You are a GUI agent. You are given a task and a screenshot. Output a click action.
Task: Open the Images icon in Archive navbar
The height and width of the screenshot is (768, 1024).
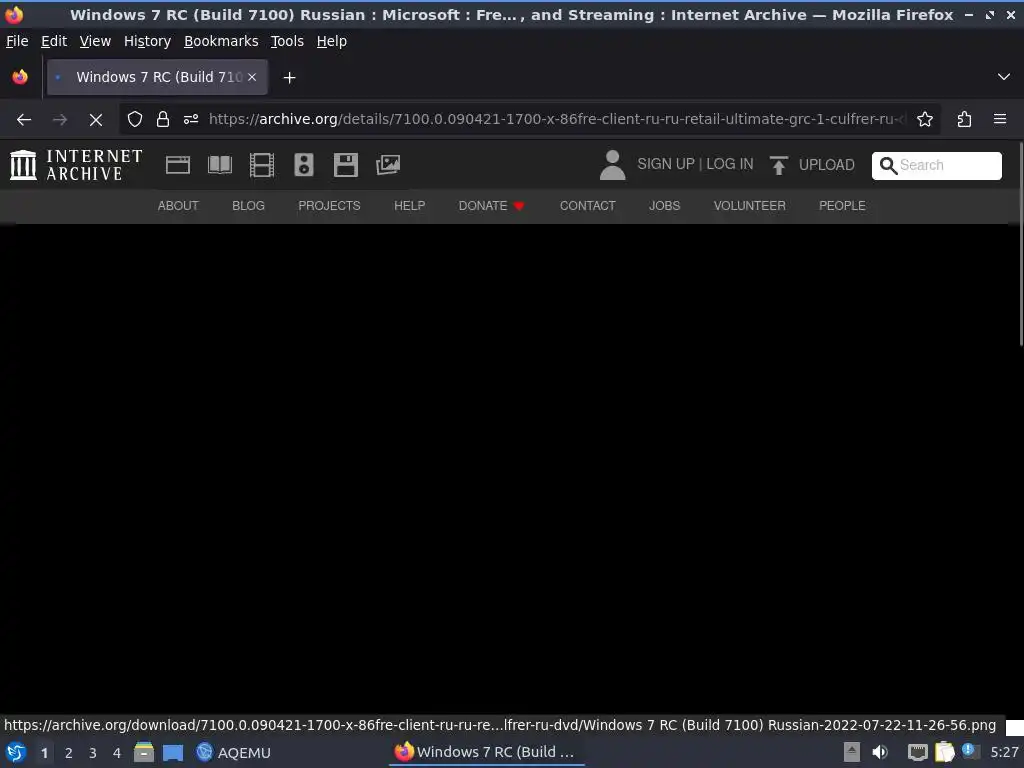click(388, 165)
